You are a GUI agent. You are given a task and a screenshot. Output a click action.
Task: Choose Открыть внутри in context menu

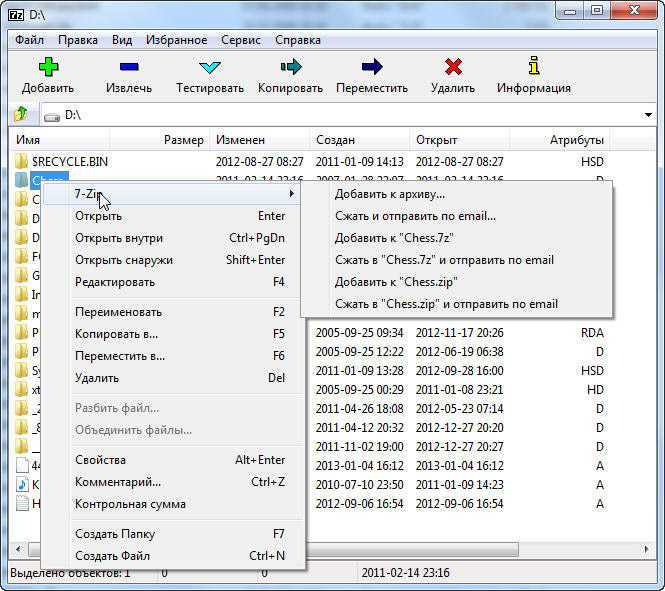pos(172,238)
